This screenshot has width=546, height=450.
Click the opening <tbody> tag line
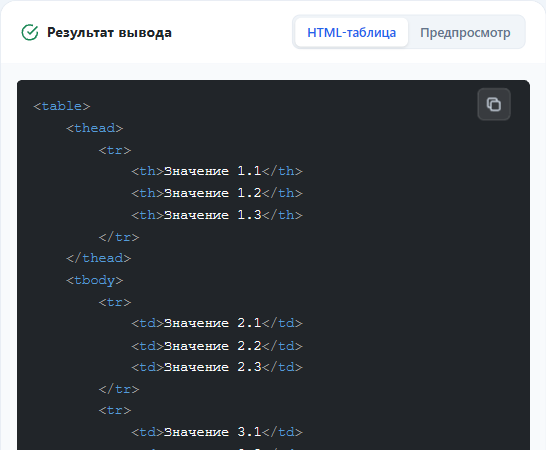pyautogui.click(x=94, y=280)
